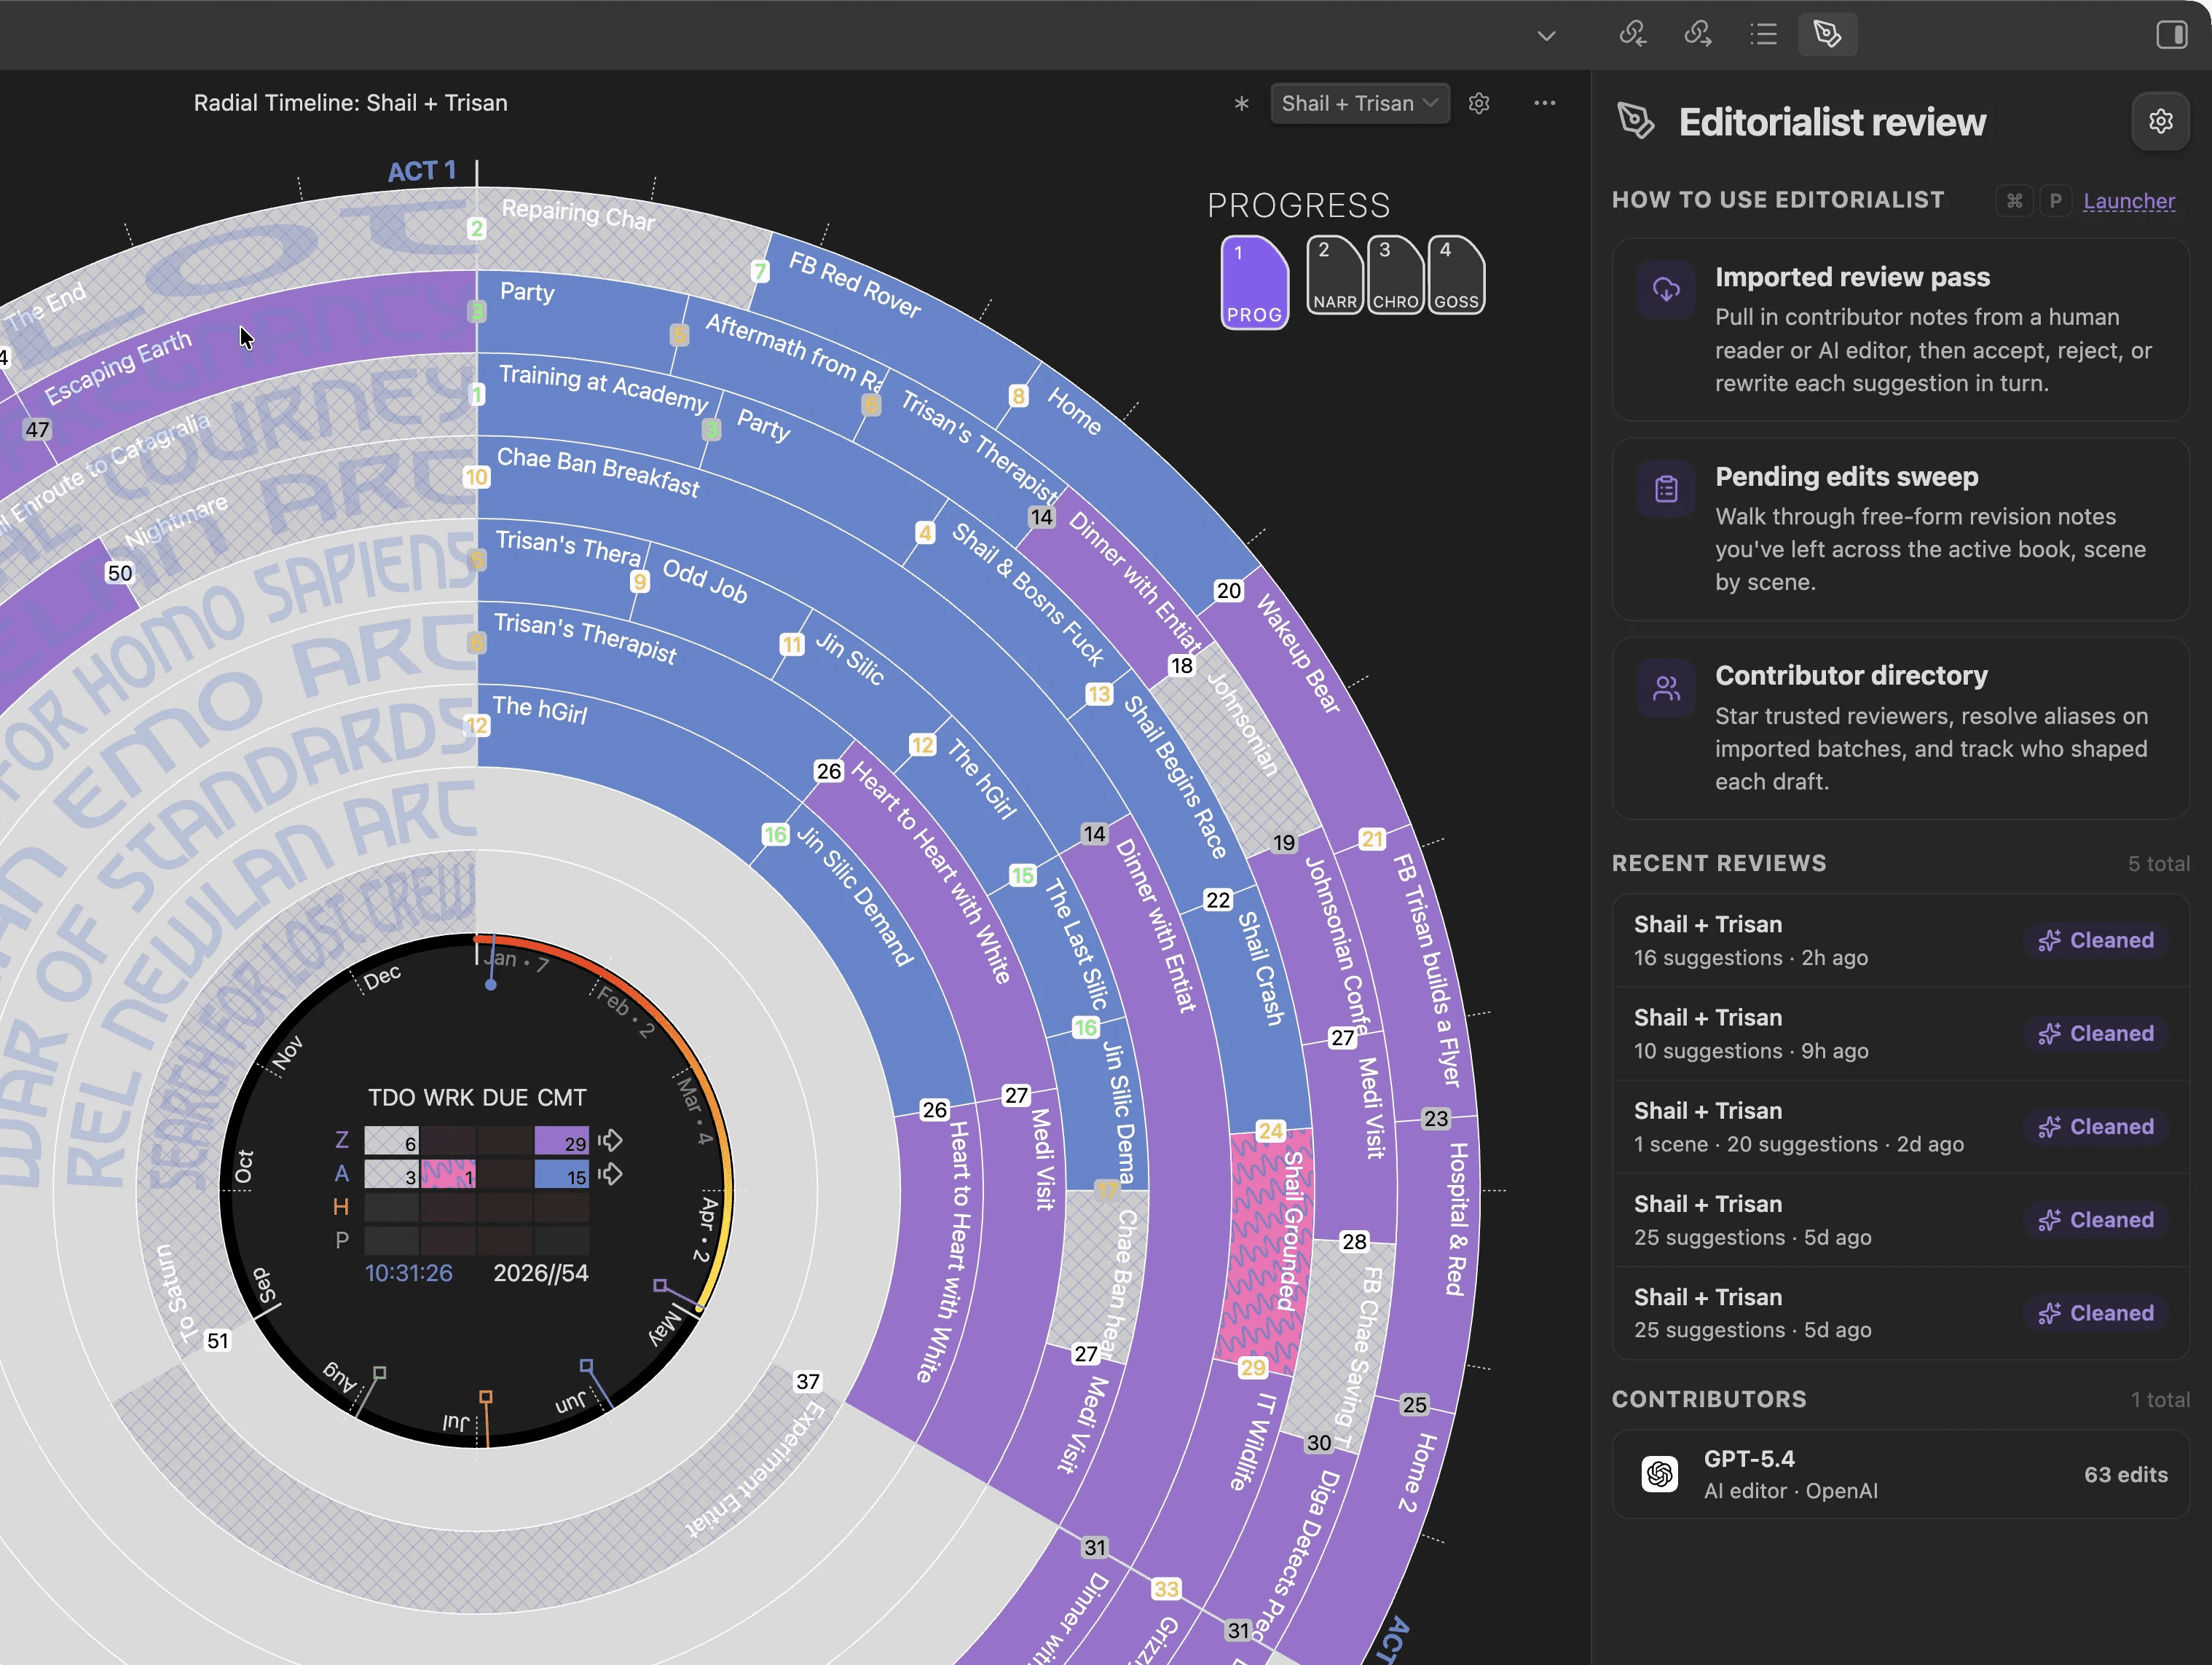The image size is (2212, 1665).
Task: Open backlinks pane via incoming link icon
Action: [x=1633, y=34]
